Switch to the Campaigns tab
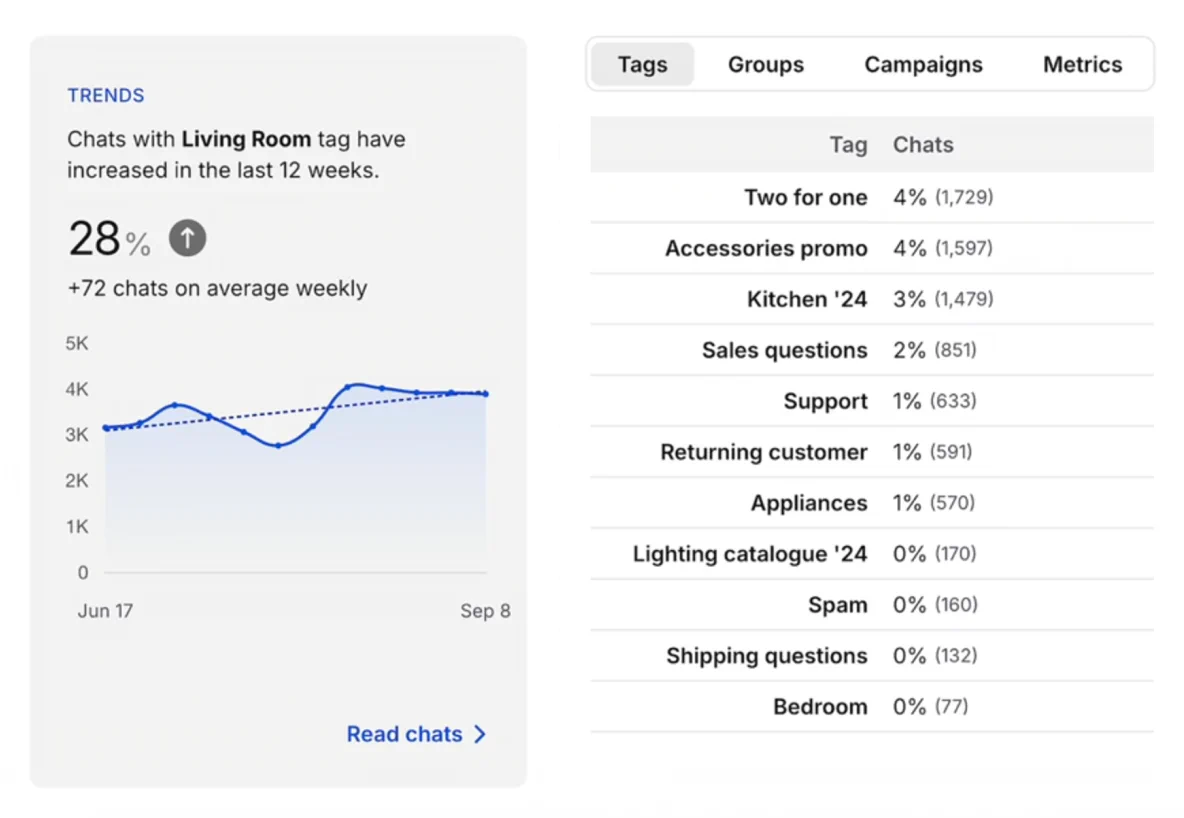 [x=922, y=64]
